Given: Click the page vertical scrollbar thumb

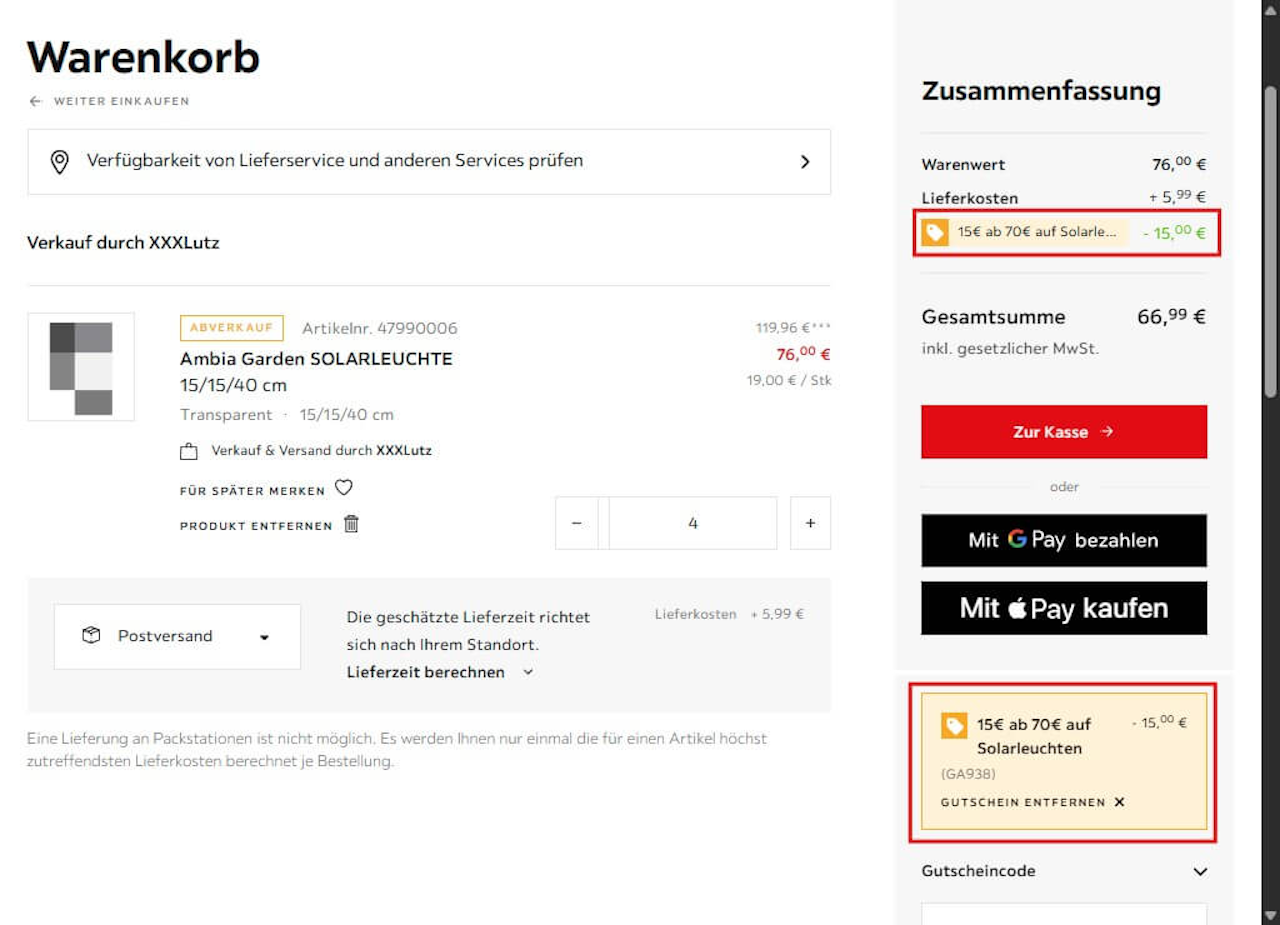Looking at the screenshot, I should click(1271, 240).
